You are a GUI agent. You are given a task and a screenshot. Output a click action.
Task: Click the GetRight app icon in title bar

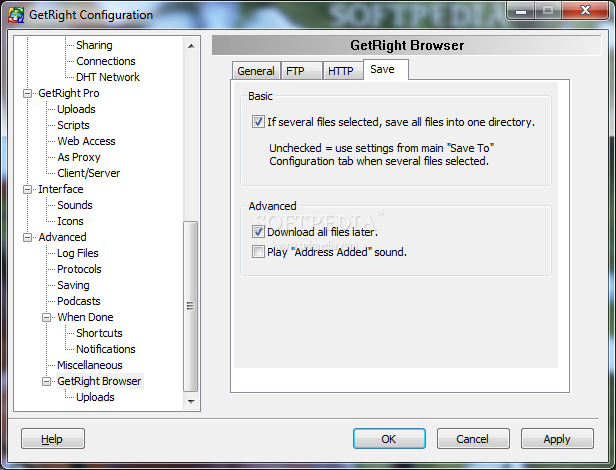pos(16,15)
